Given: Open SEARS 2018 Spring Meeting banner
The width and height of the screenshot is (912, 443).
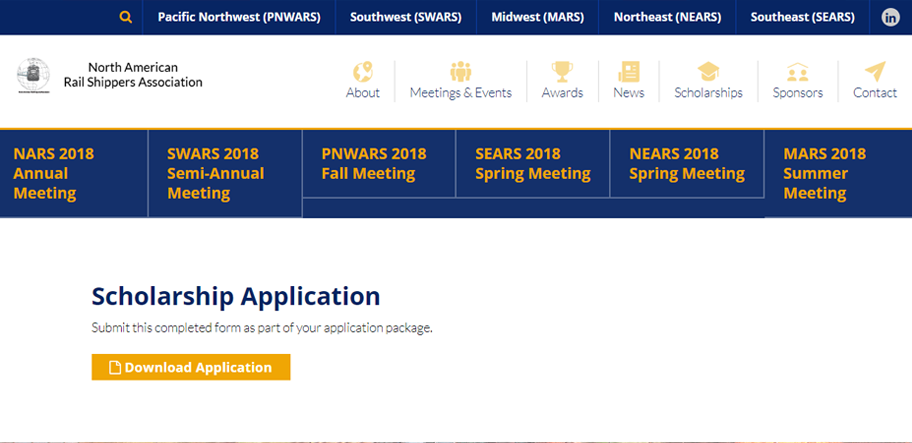Looking at the screenshot, I should pyautogui.click(x=533, y=163).
